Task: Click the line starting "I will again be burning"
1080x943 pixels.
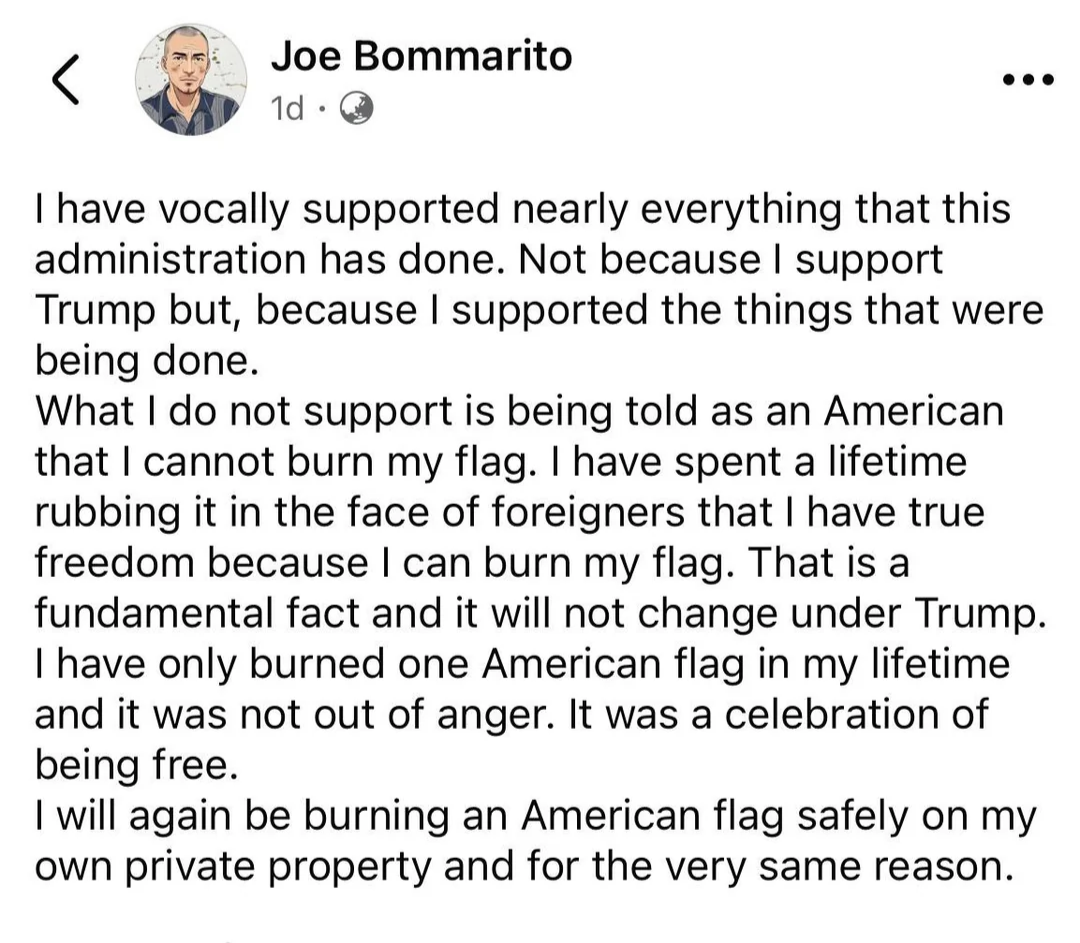Action: pos(535,815)
